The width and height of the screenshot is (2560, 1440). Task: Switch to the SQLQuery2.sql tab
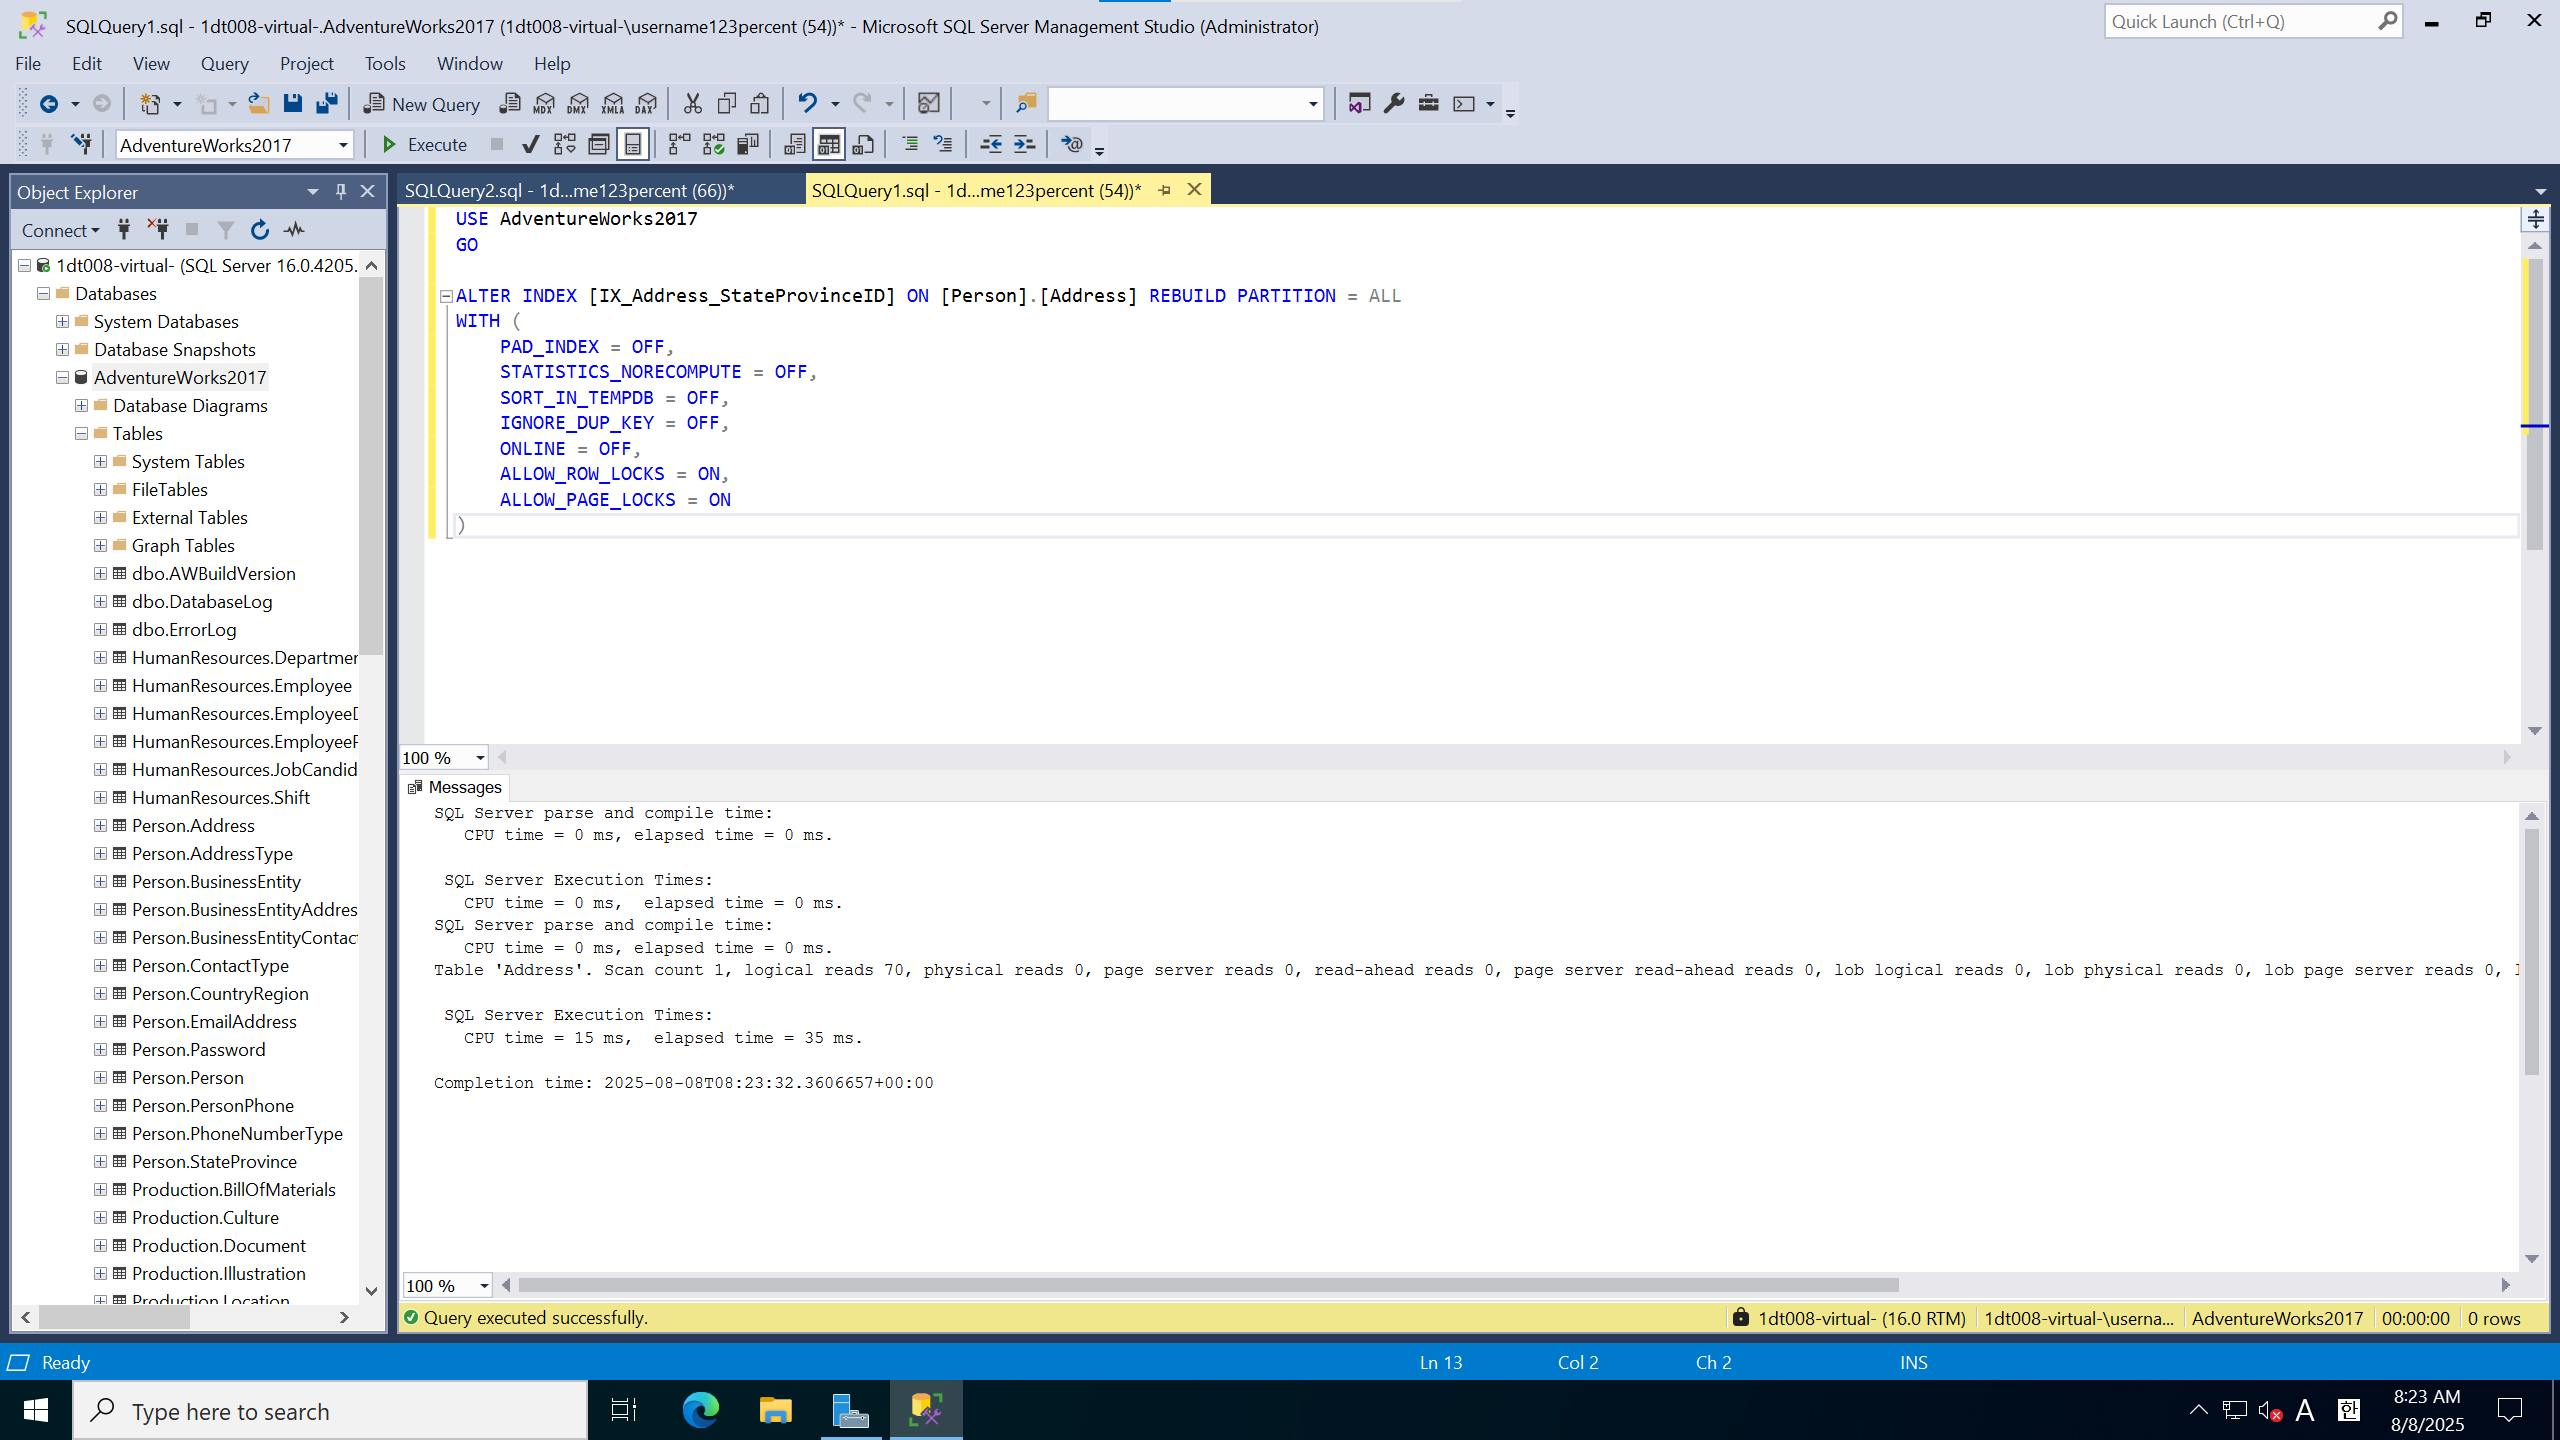570,190
